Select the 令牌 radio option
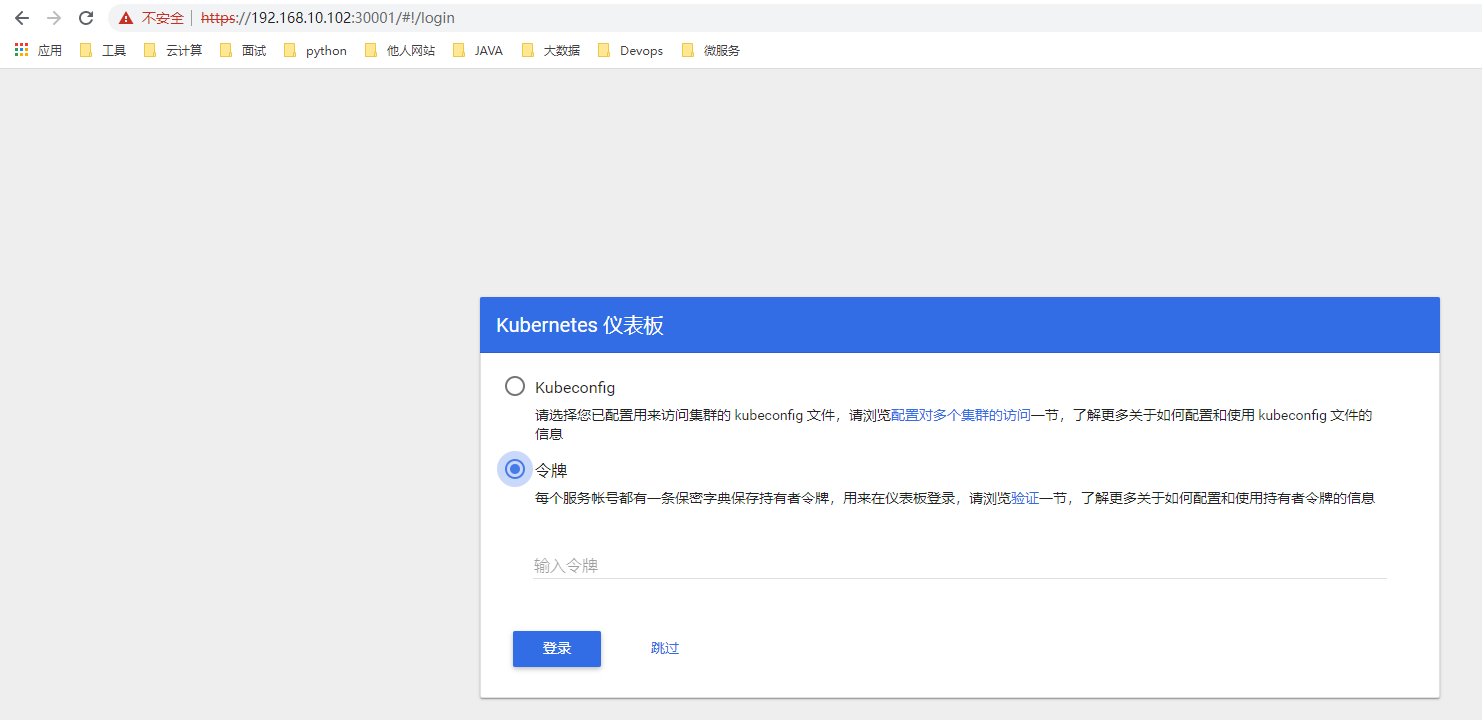1482x720 pixels. [514, 469]
